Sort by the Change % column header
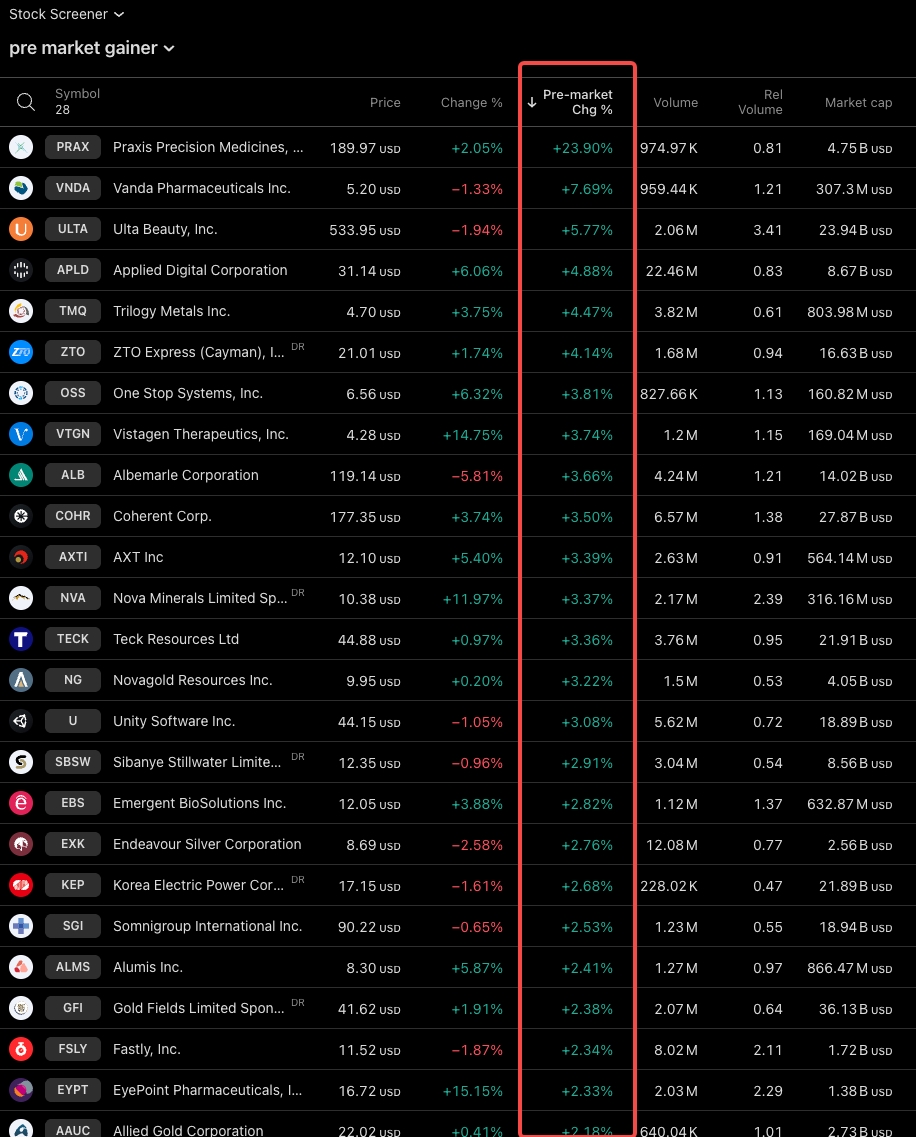 471,102
